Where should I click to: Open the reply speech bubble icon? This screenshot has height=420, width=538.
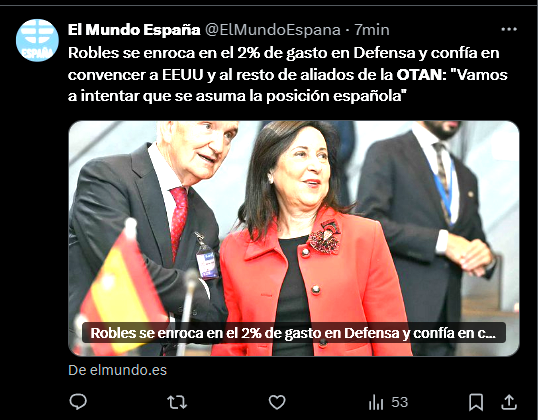tap(78, 401)
